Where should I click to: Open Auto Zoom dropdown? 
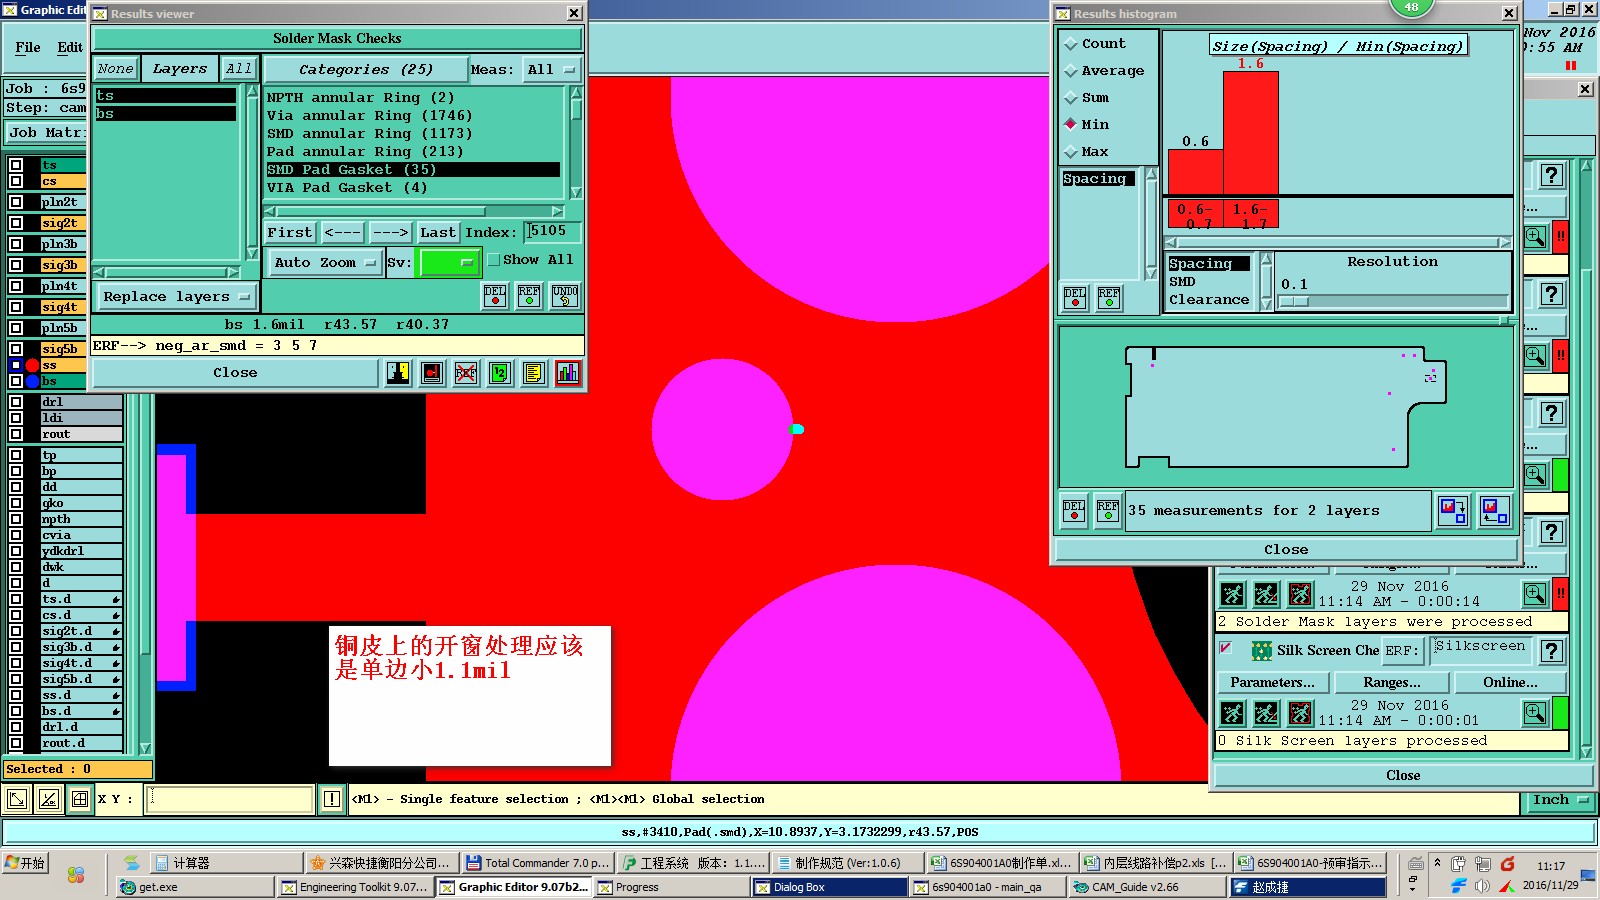tap(325, 263)
